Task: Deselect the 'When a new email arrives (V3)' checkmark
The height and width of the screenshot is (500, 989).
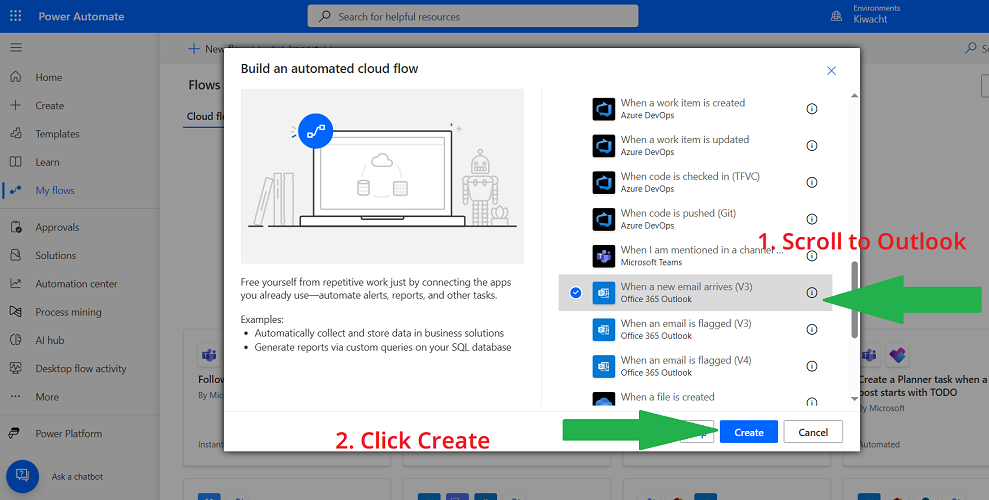Action: pos(575,293)
